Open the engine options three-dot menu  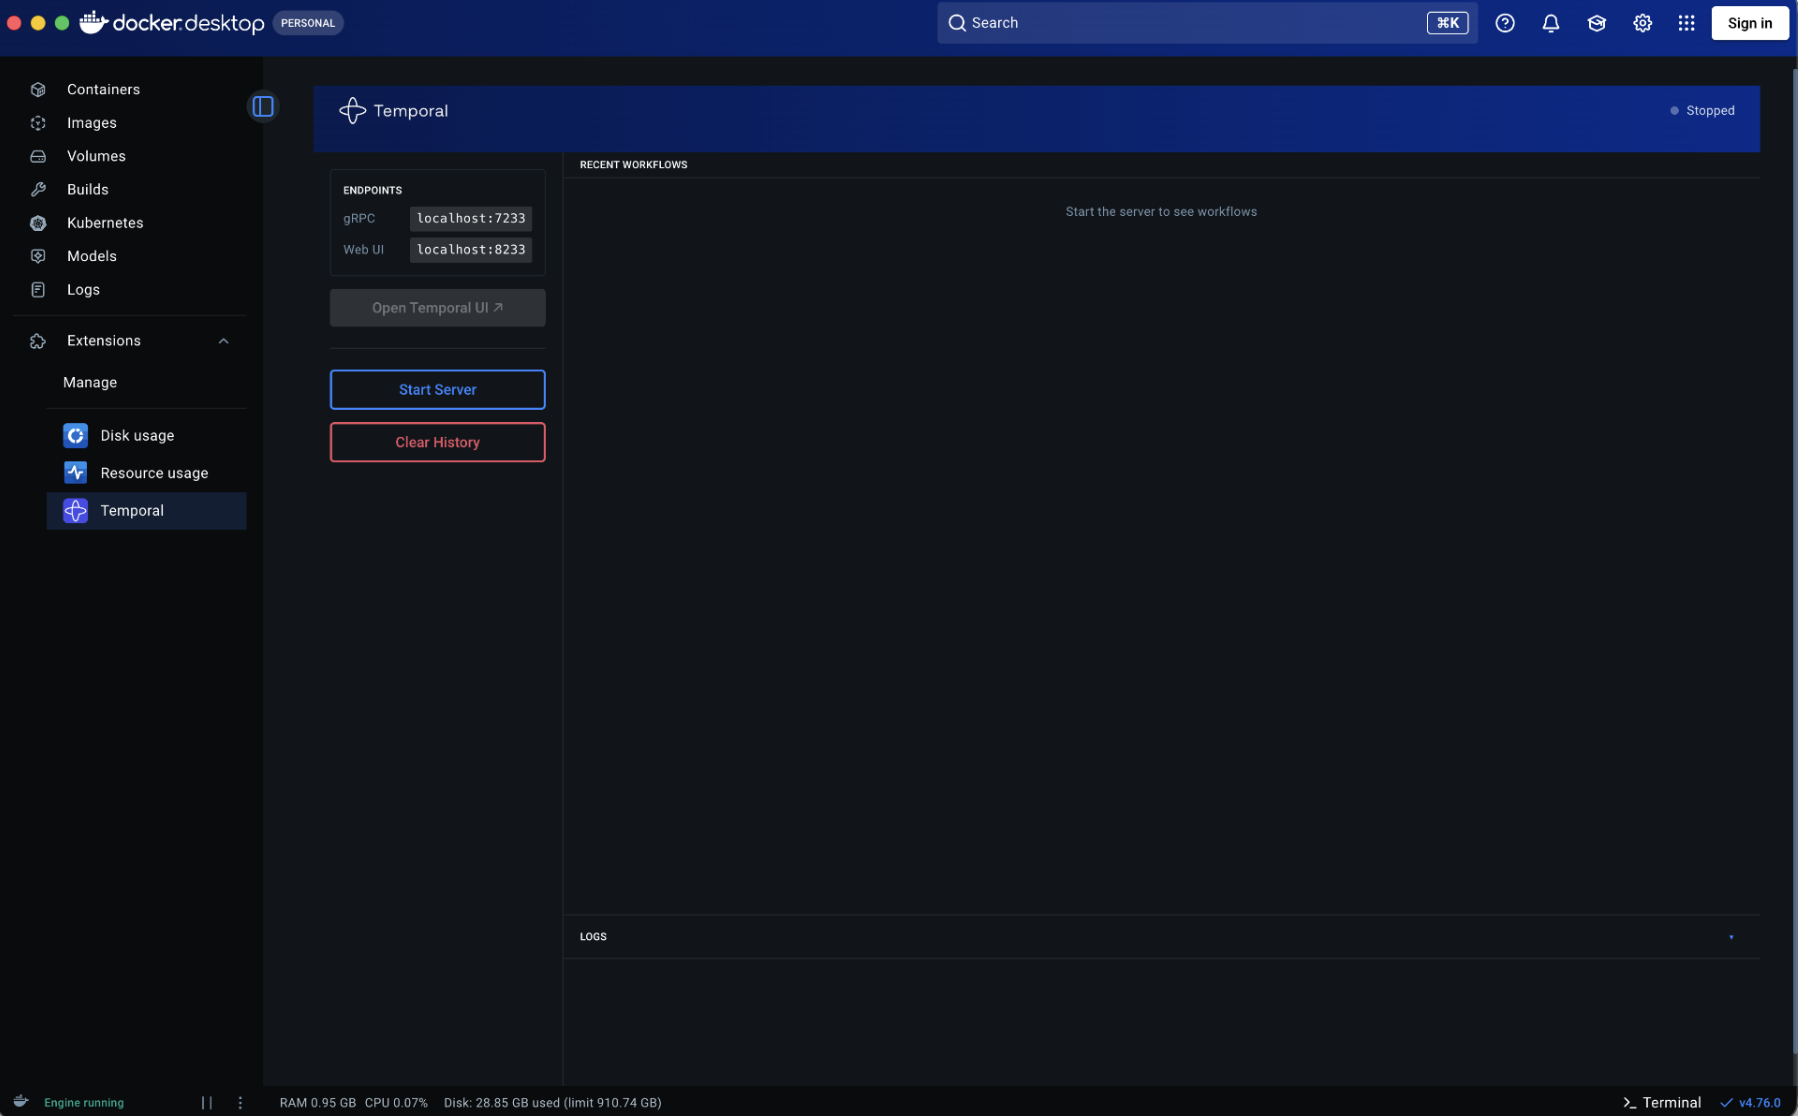coord(240,1102)
